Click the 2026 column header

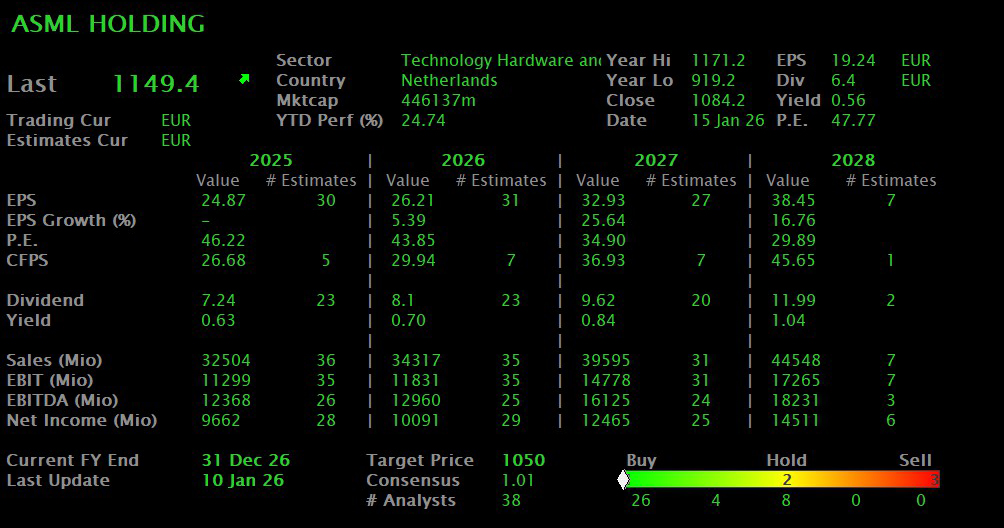[x=463, y=160]
